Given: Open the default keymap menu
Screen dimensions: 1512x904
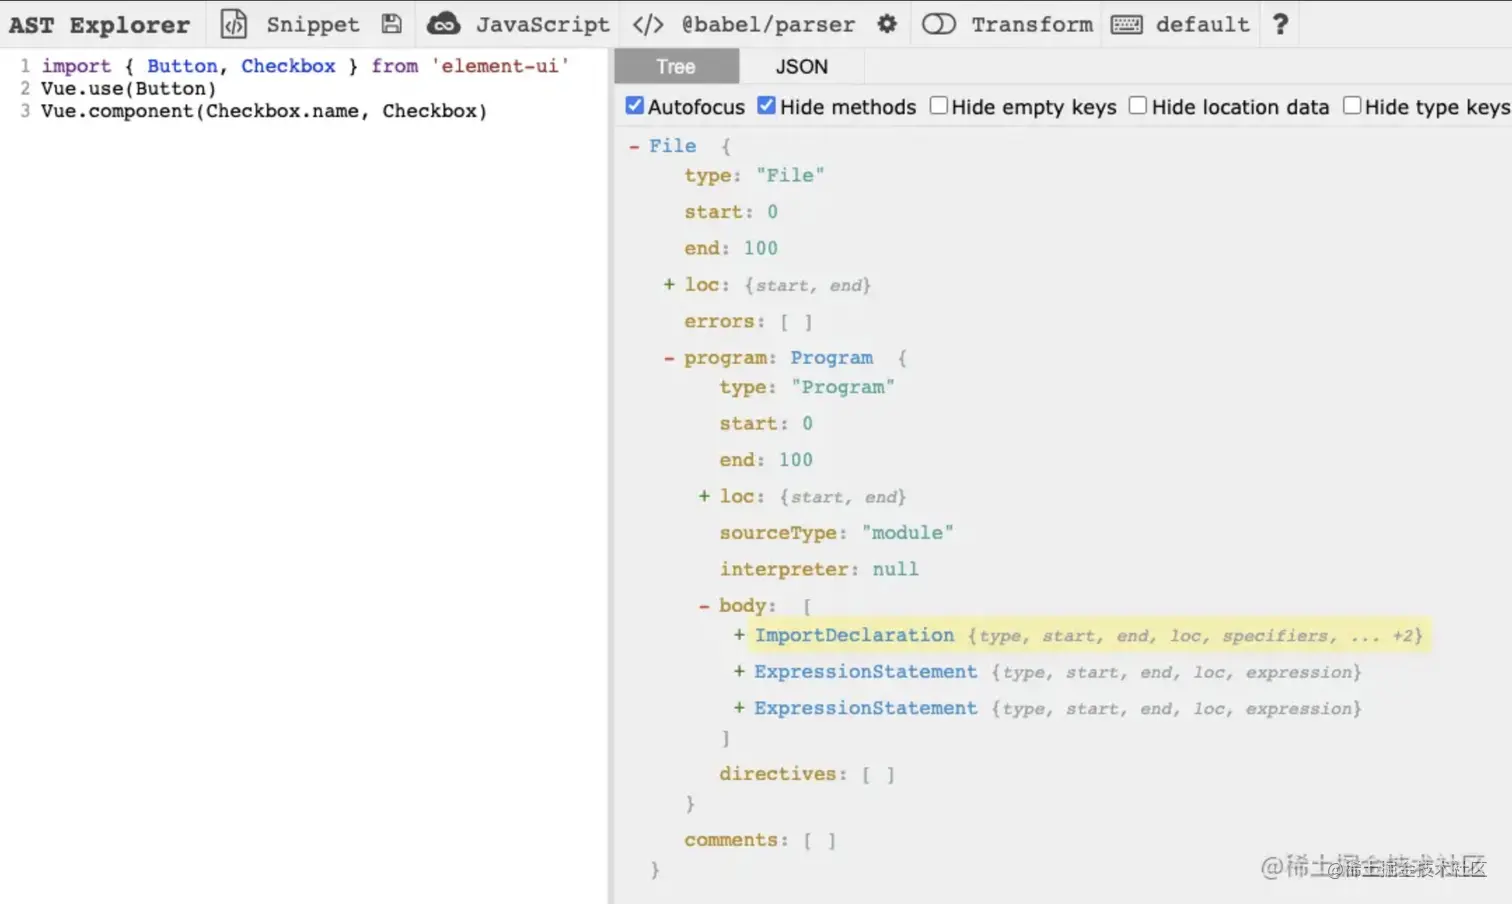Looking at the screenshot, I should pos(1203,24).
